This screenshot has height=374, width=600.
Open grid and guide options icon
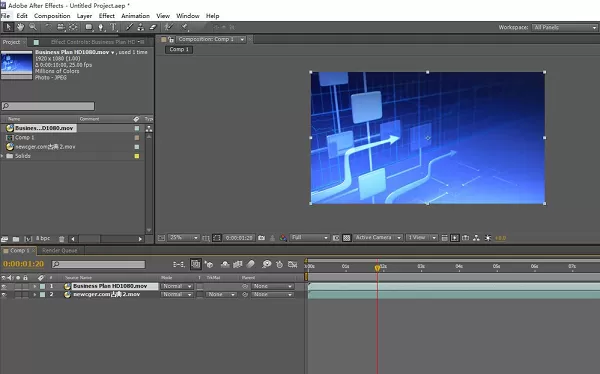click(206, 238)
